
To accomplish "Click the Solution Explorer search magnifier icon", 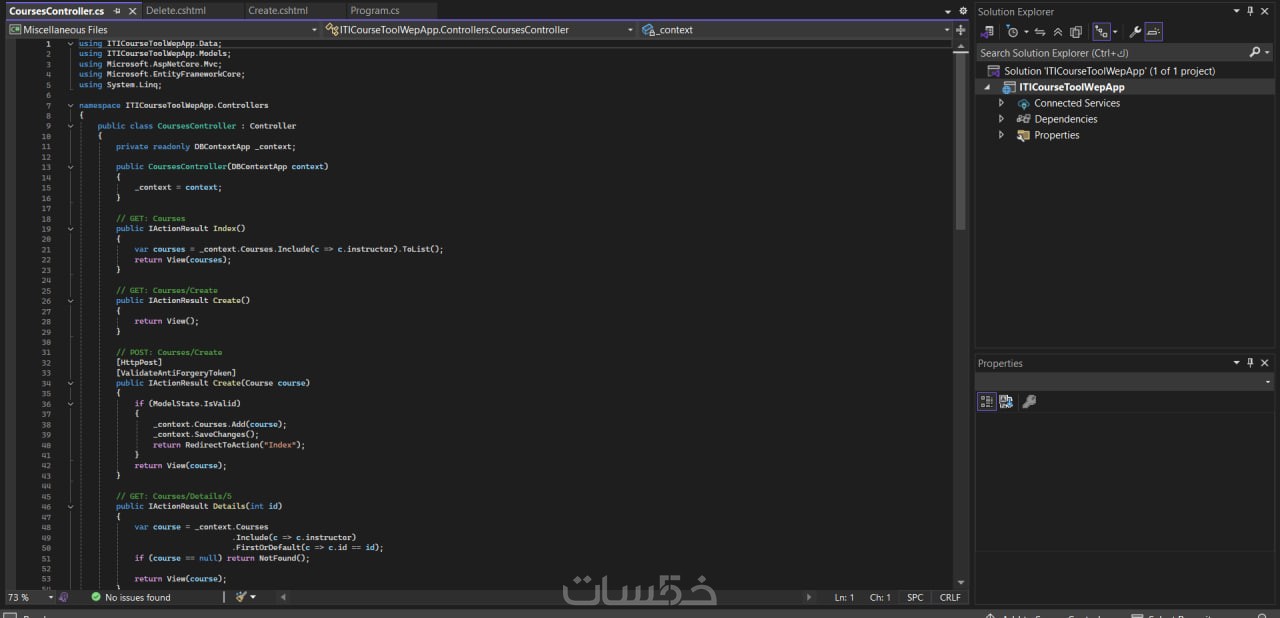I will 1256,52.
